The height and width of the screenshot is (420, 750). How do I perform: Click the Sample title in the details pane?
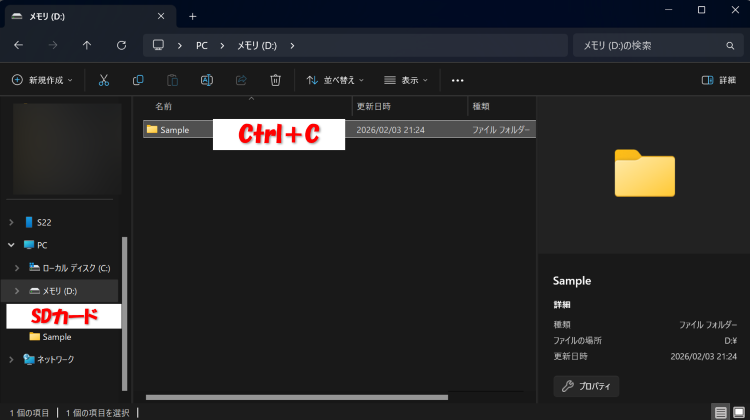pyautogui.click(x=572, y=281)
